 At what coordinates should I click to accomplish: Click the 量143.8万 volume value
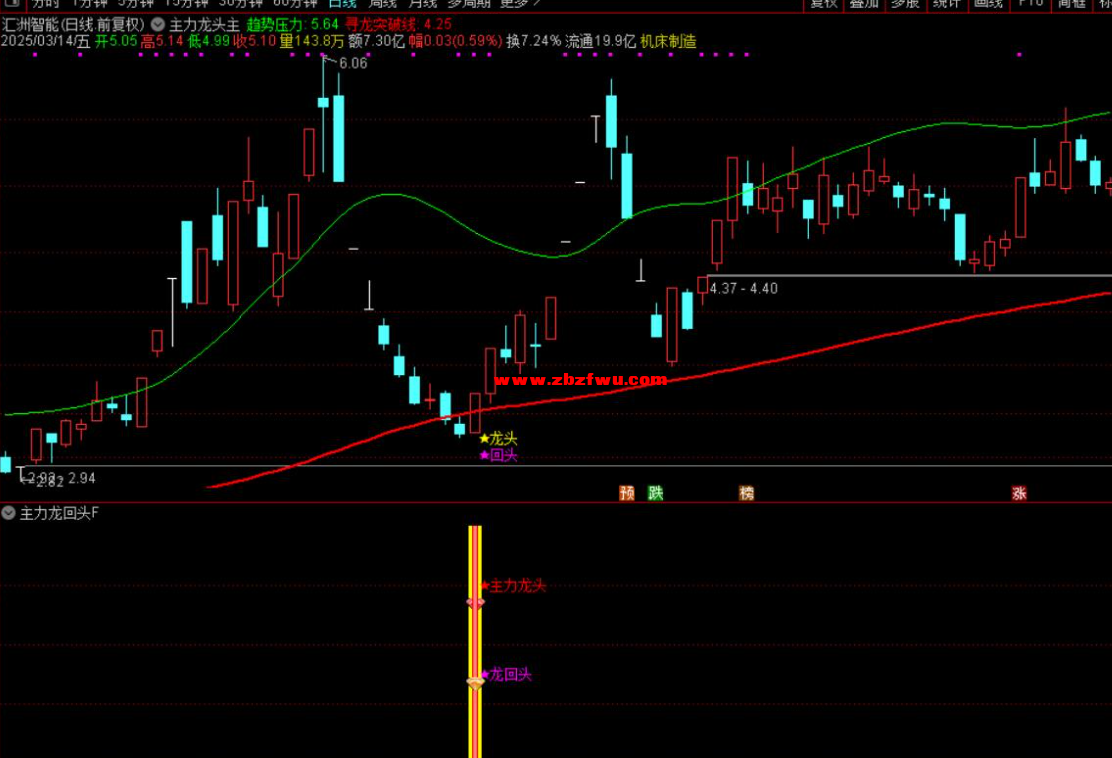coord(311,41)
